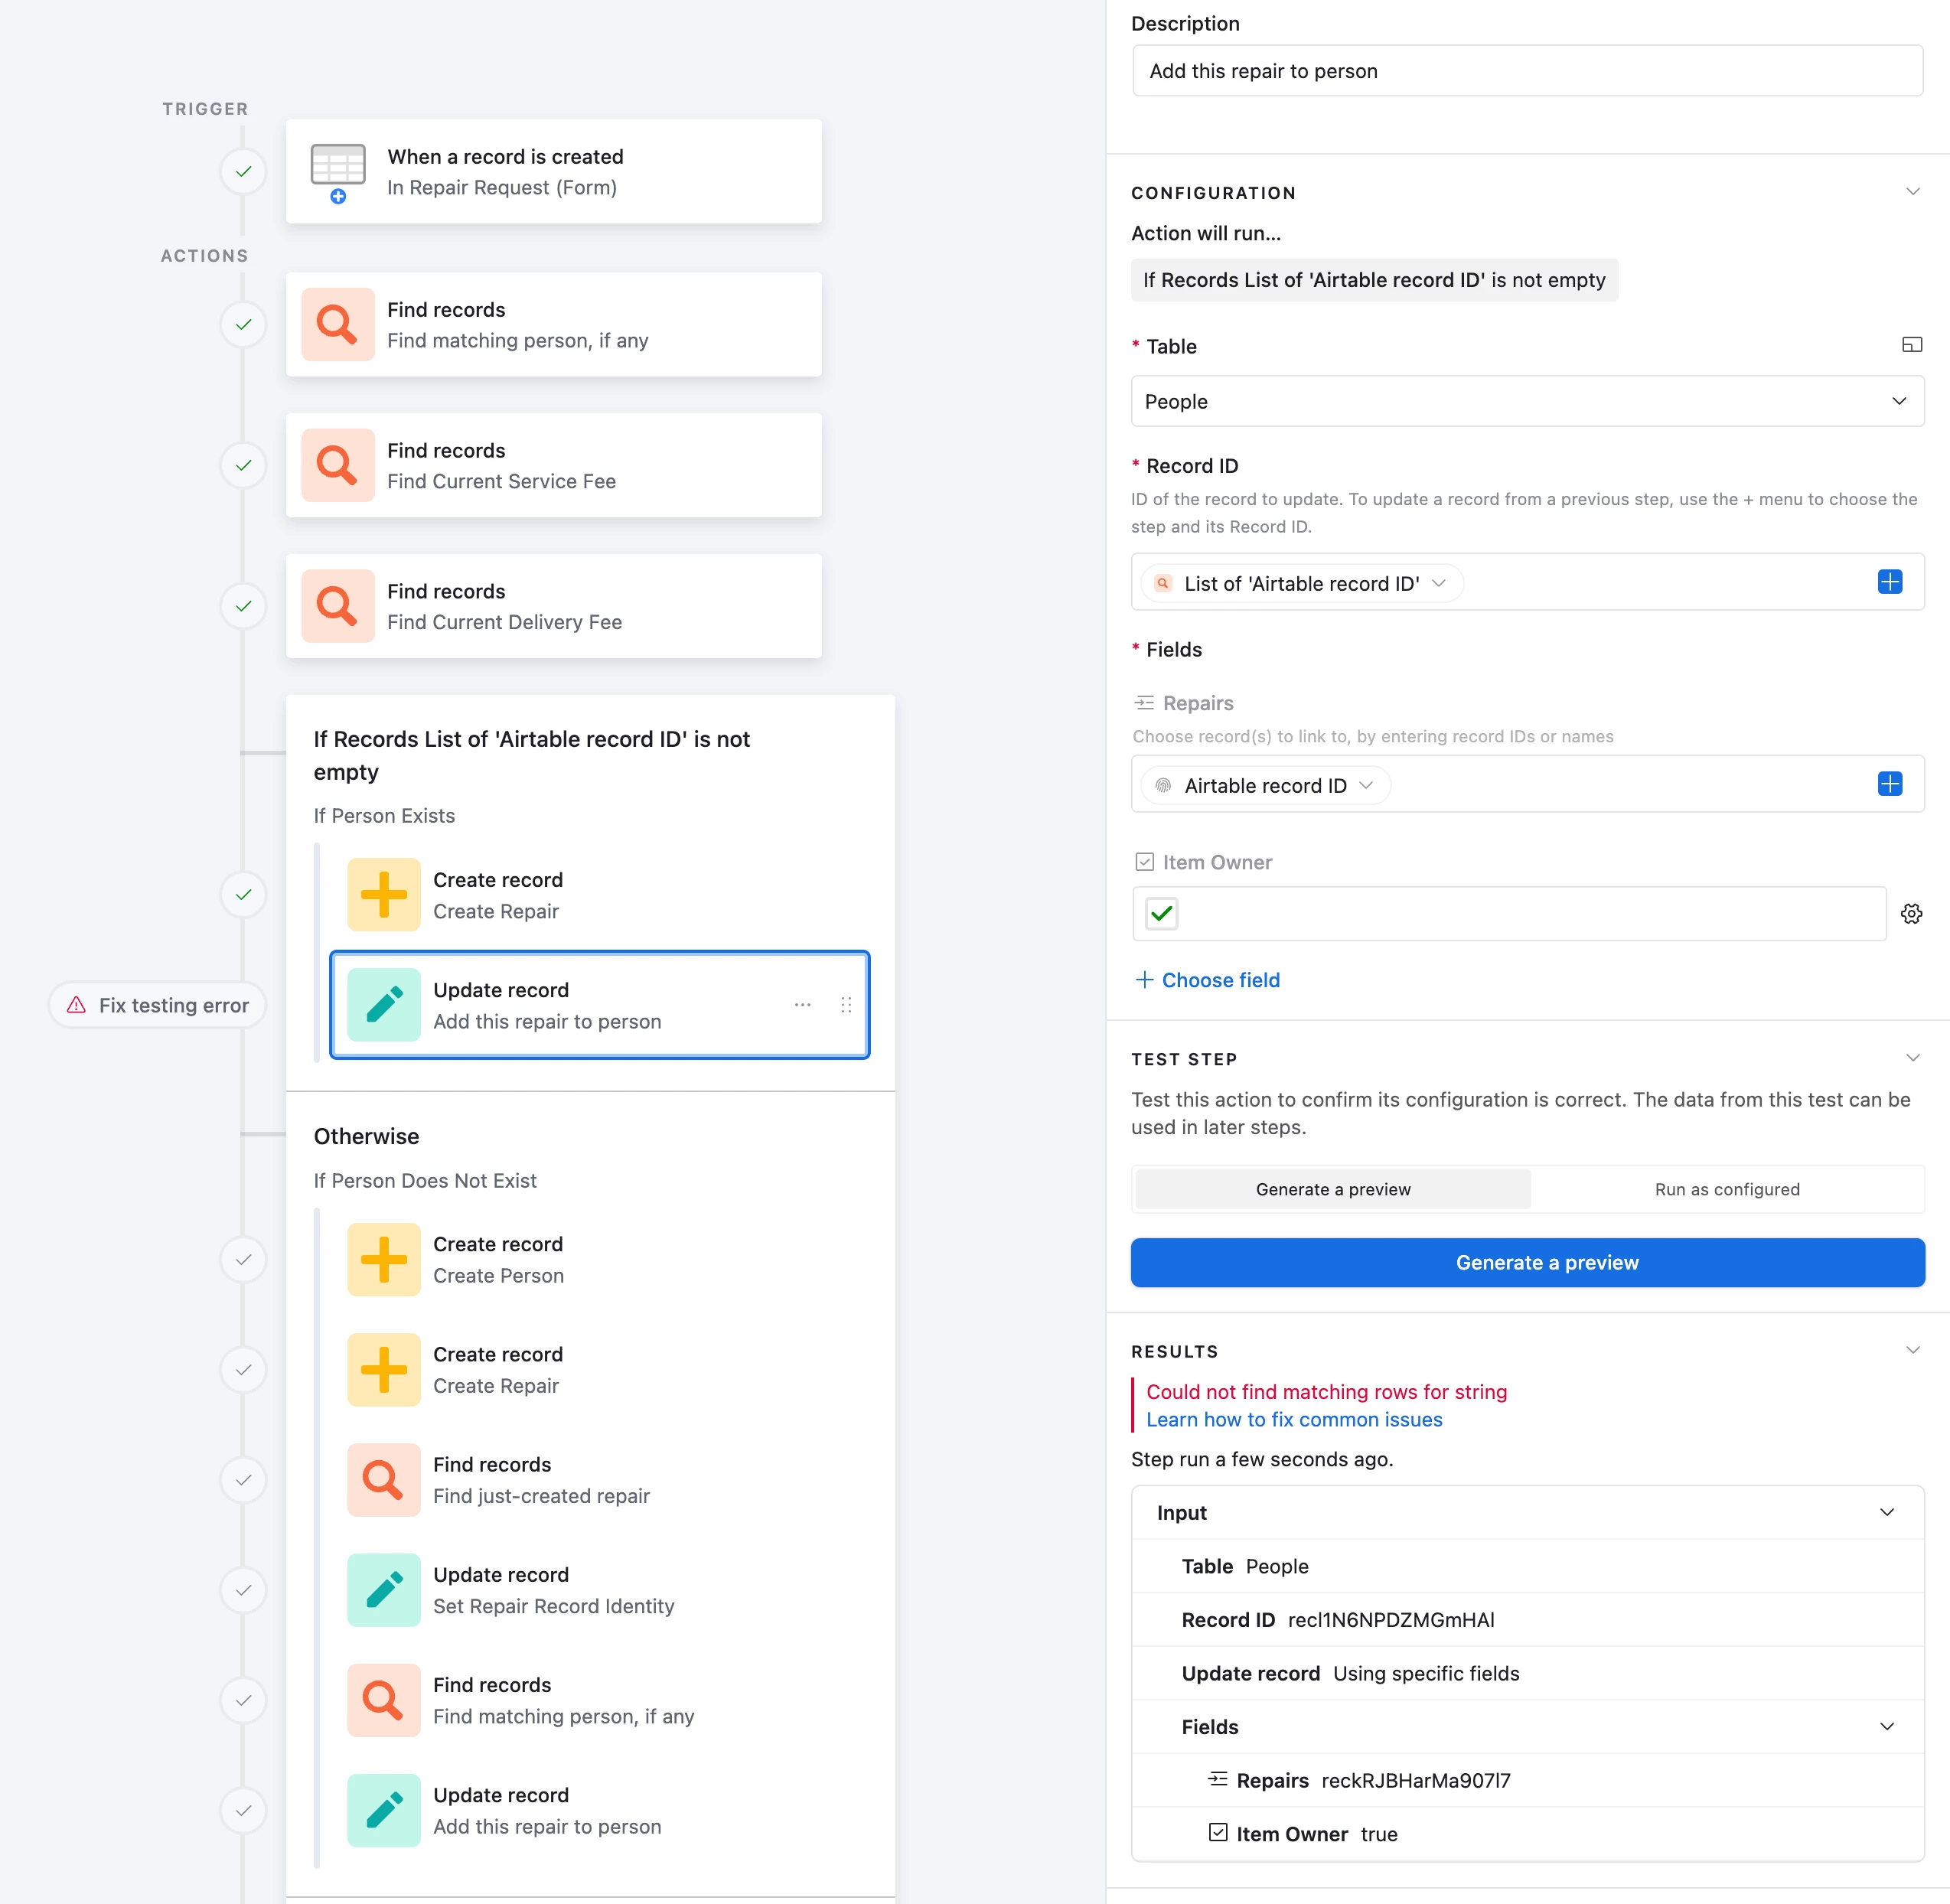Uncheck the Item Owner checkbox
Viewport: 1950px width, 1904px height.
[1161, 913]
